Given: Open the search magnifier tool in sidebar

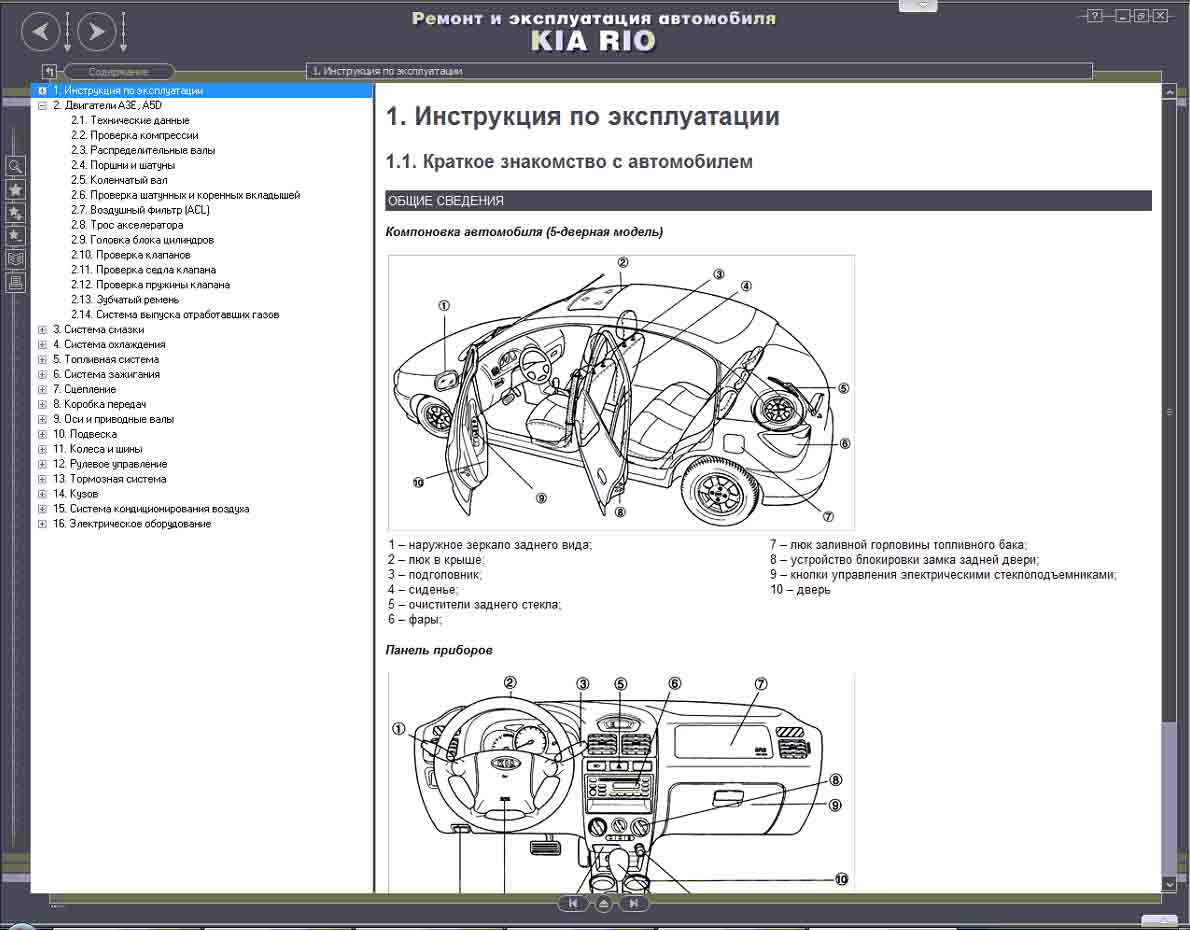Looking at the screenshot, I should coord(15,166).
